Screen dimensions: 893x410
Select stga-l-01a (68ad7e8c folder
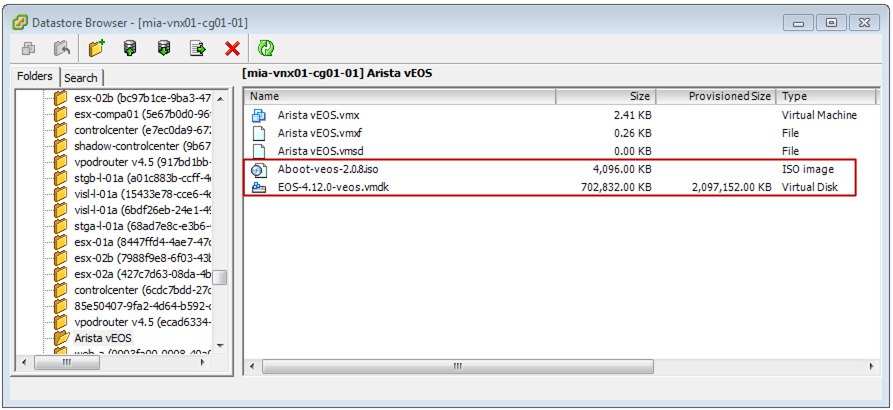tap(143, 226)
